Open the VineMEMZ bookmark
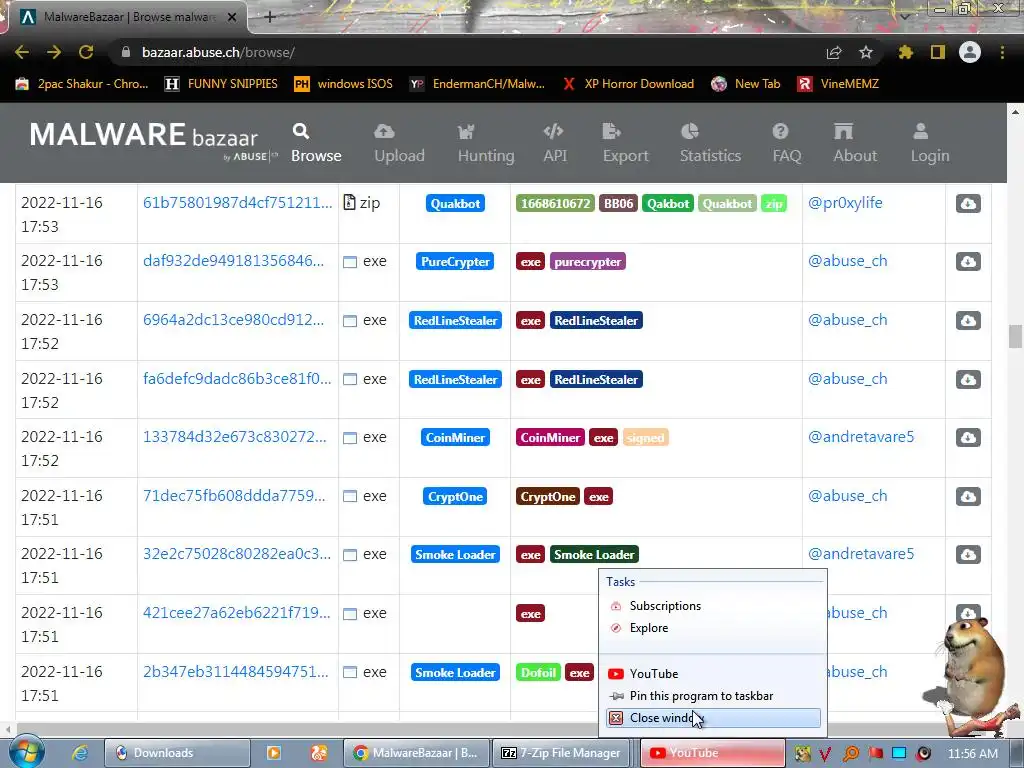Image resolution: width=1024 pixels, height=768 pixels. (838, 84)
